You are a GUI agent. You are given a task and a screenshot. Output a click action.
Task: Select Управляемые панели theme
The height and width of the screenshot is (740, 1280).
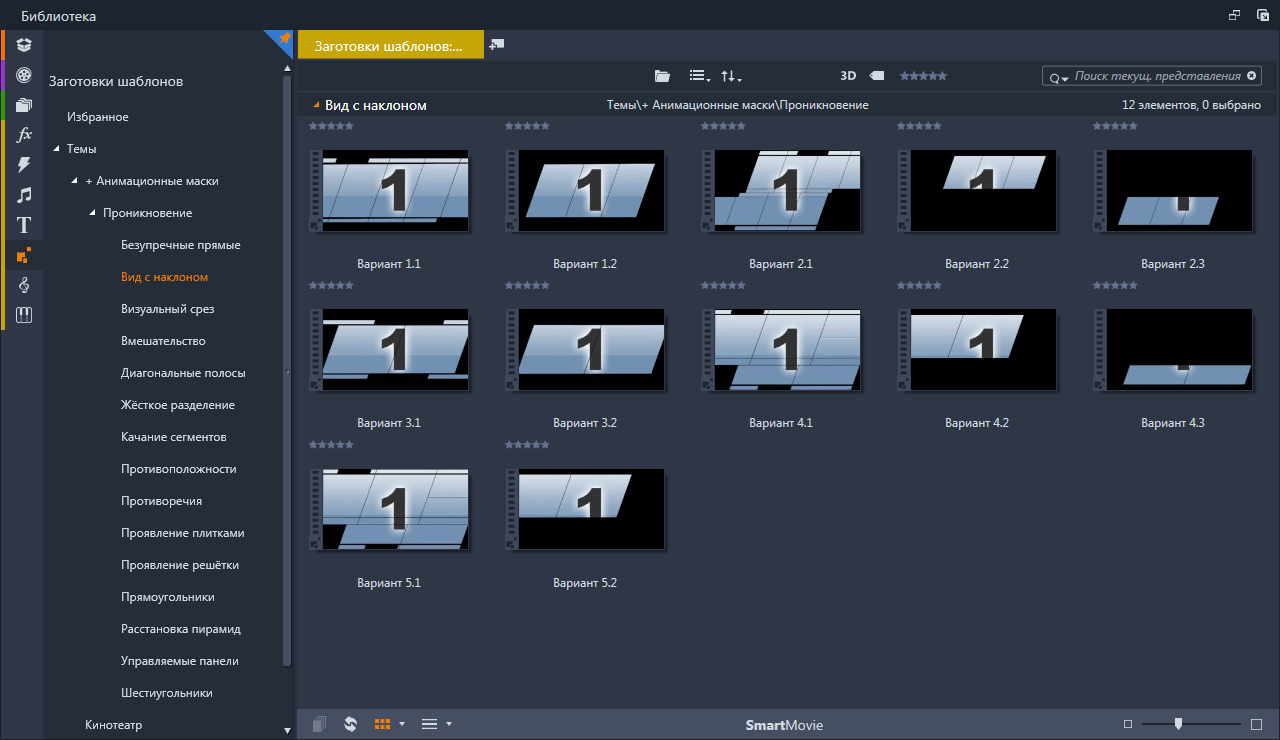tap(180, 661)
